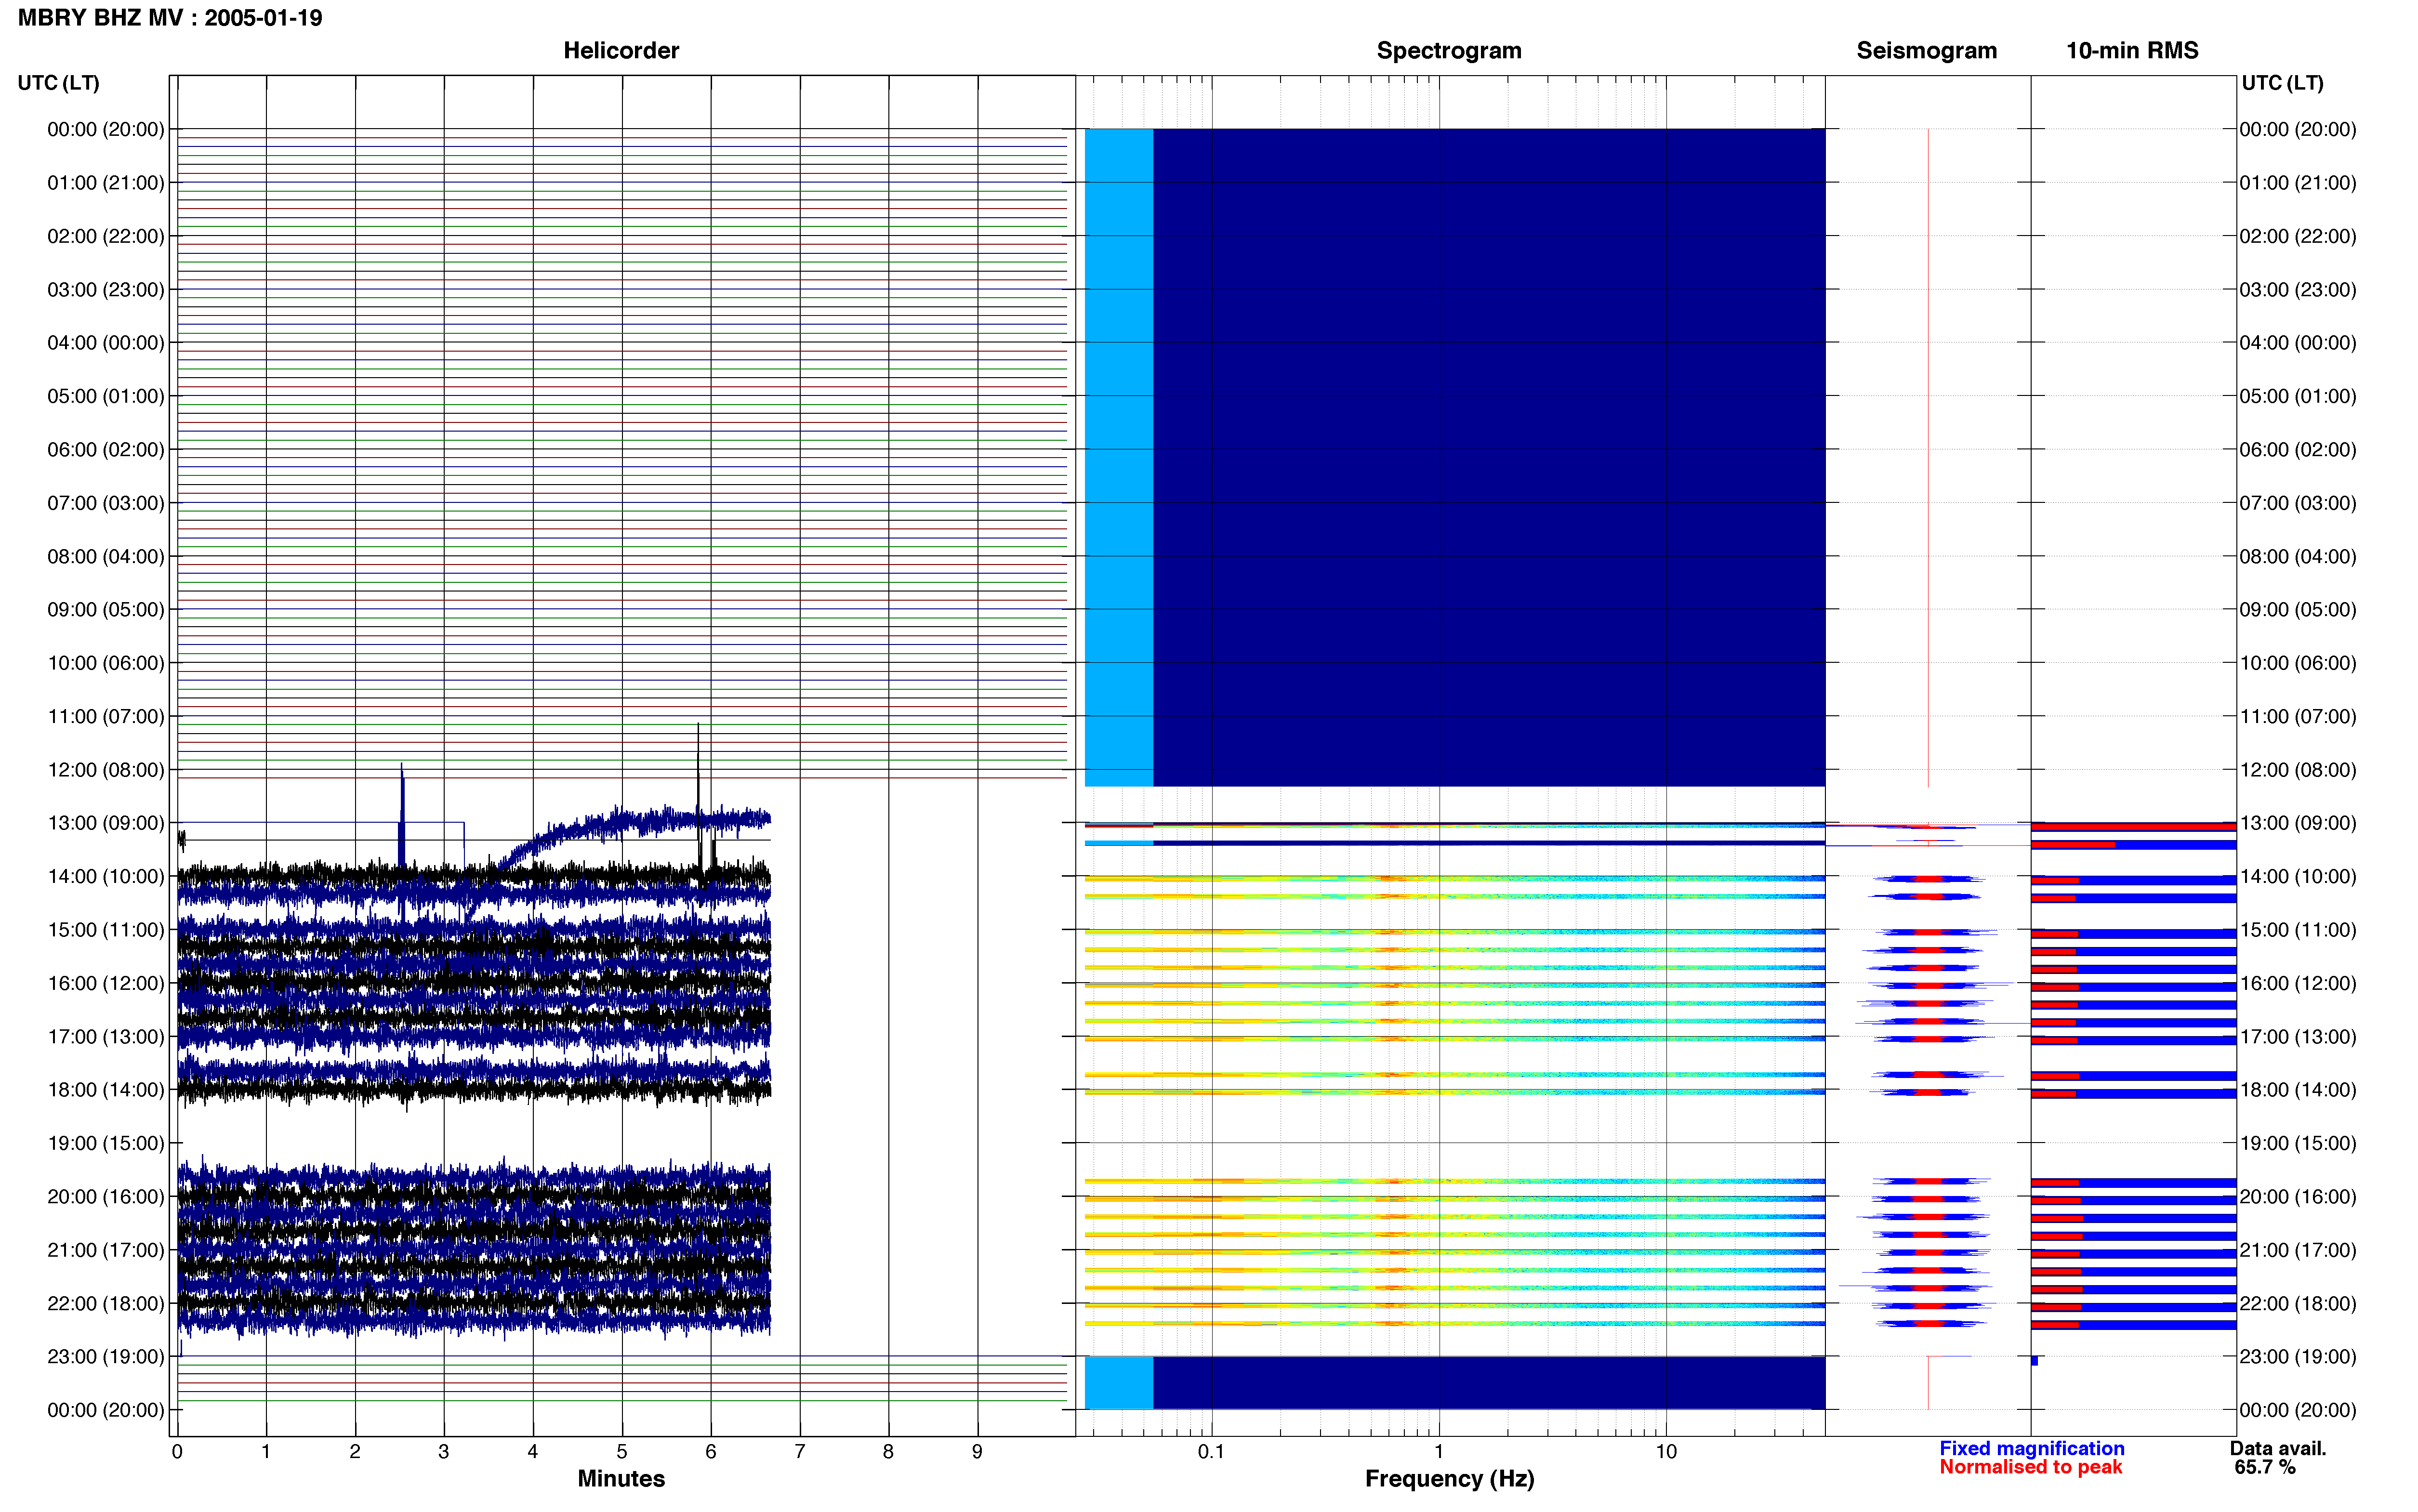Click "09:00 (05:00)" on the RMS-side time axis
The height and width of the screenshot is (1512, 2418).
[x=2298, y=610]
